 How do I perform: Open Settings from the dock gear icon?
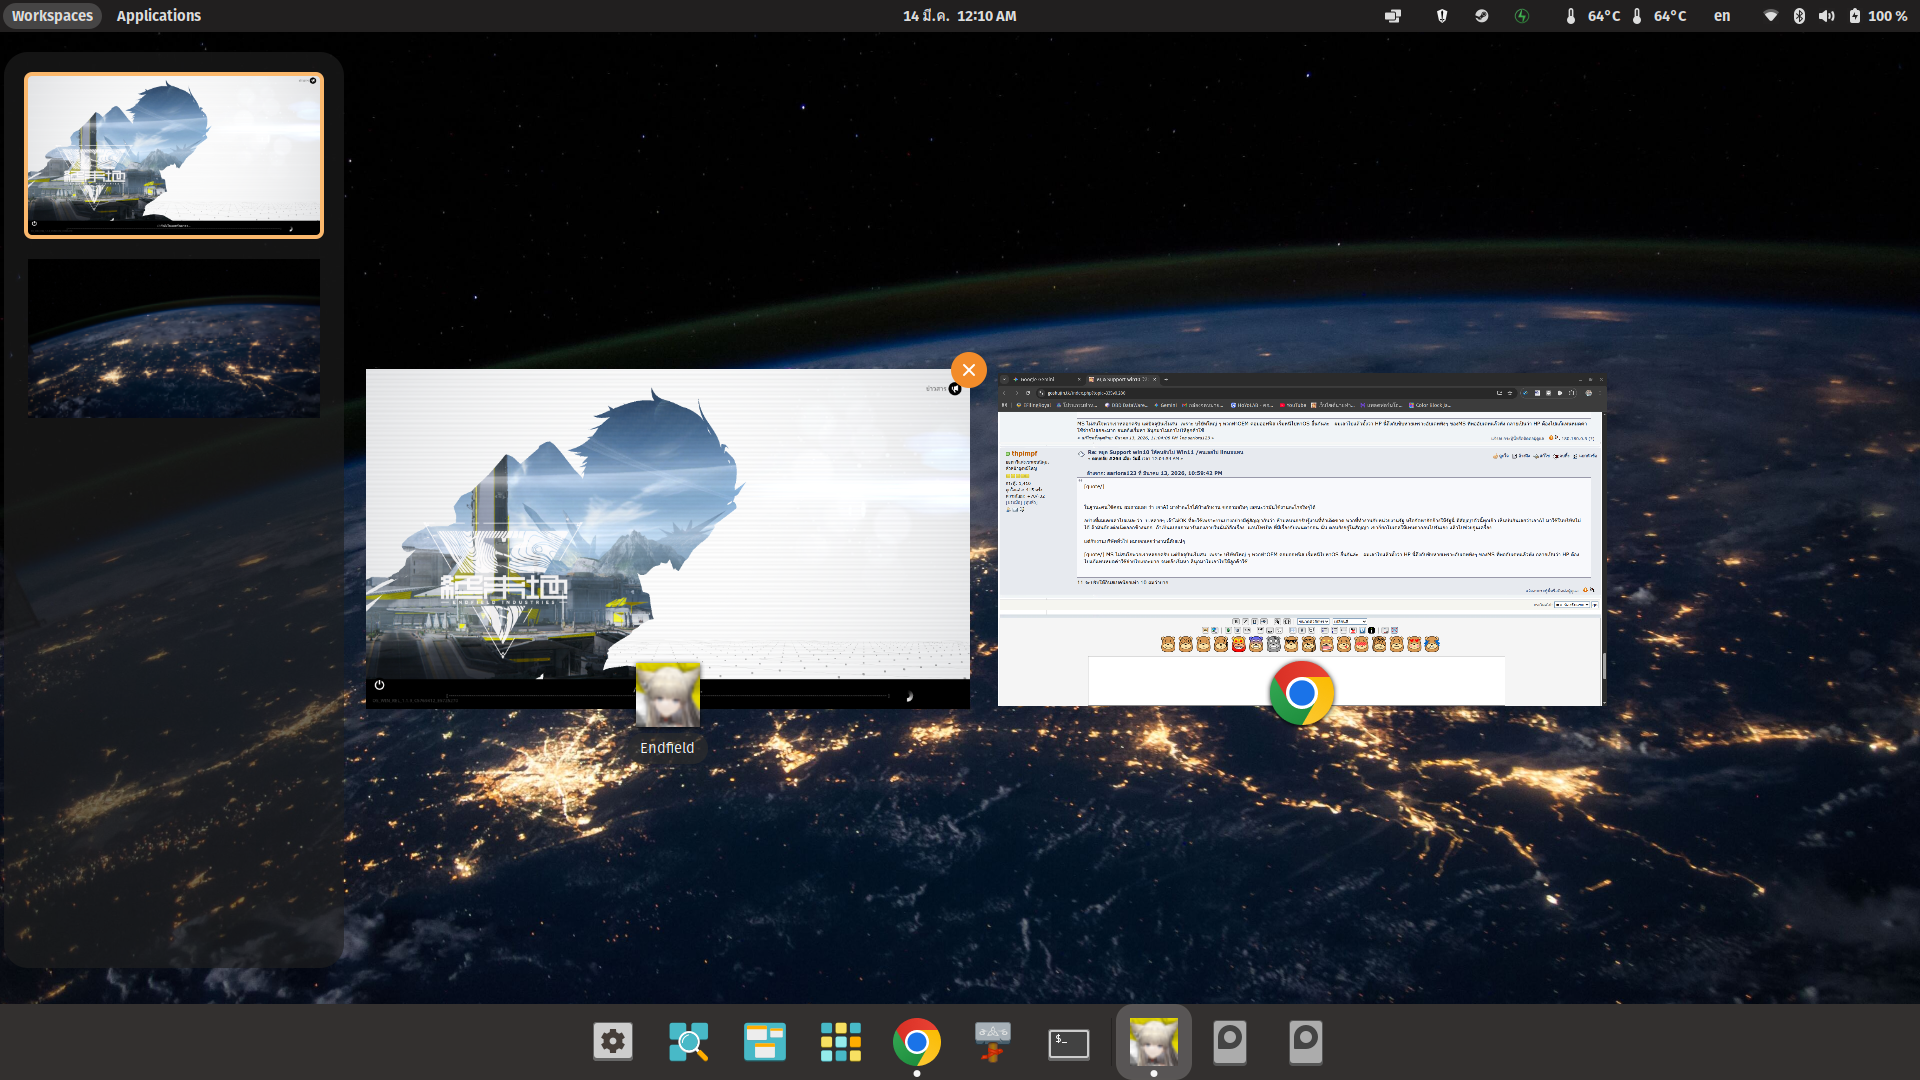tap(612, 1042)
